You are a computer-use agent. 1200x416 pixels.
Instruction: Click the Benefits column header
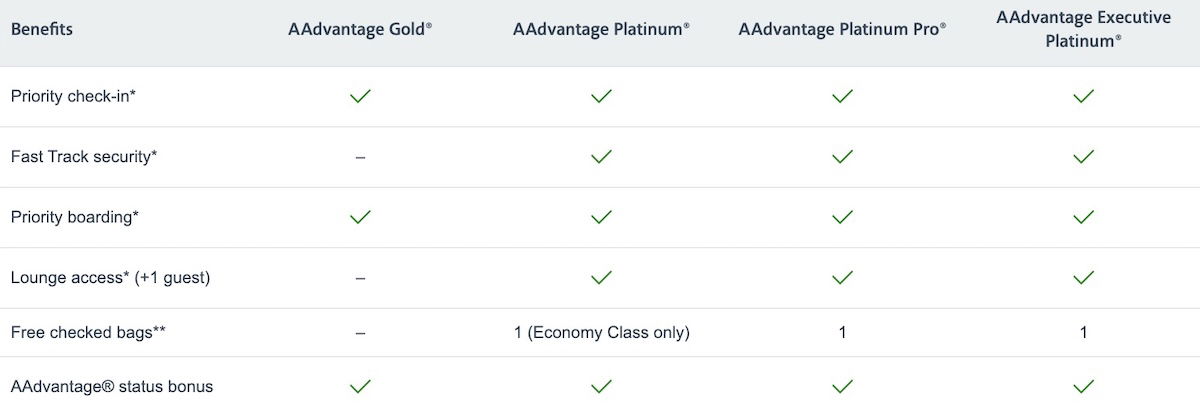click(42, 30)
